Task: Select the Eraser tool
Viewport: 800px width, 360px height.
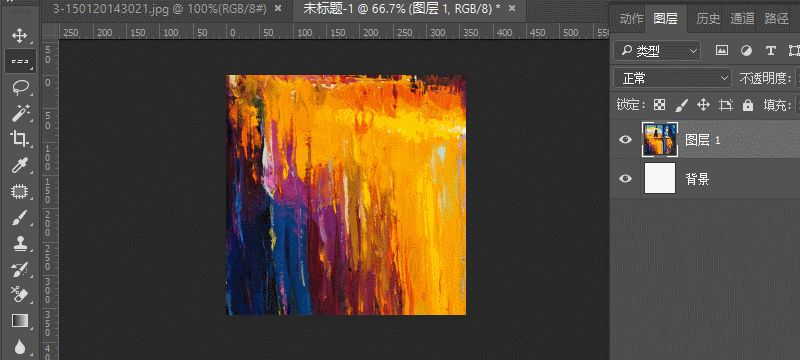Action: [19, 295]
